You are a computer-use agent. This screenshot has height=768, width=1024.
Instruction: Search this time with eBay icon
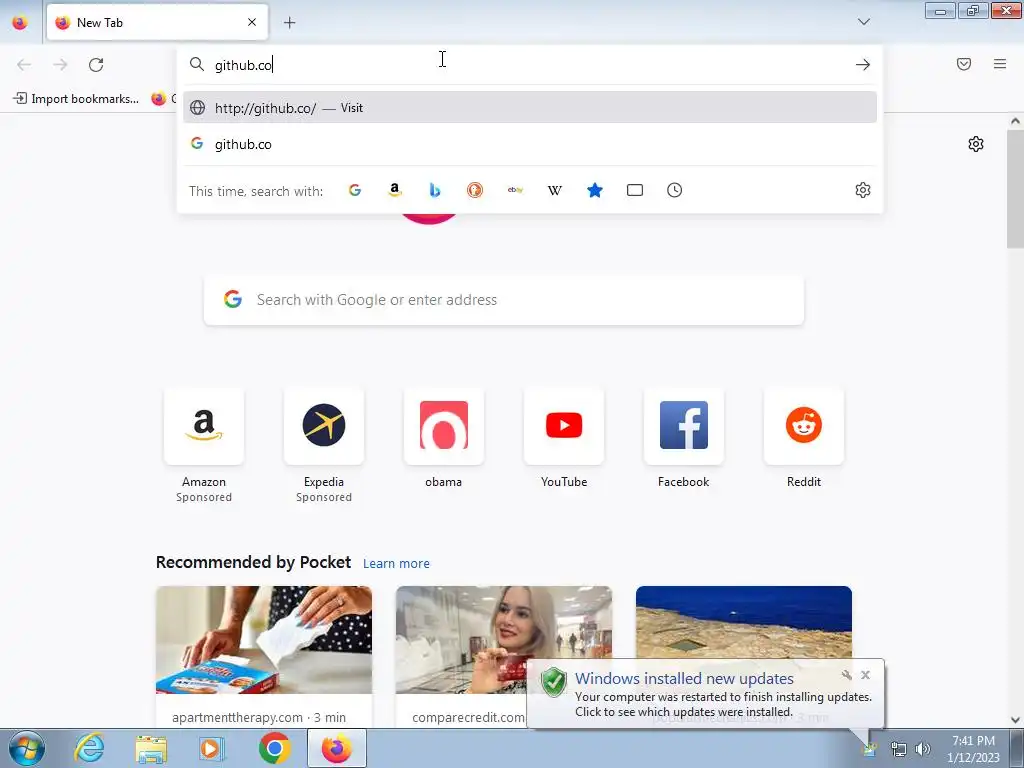point(515,190)
